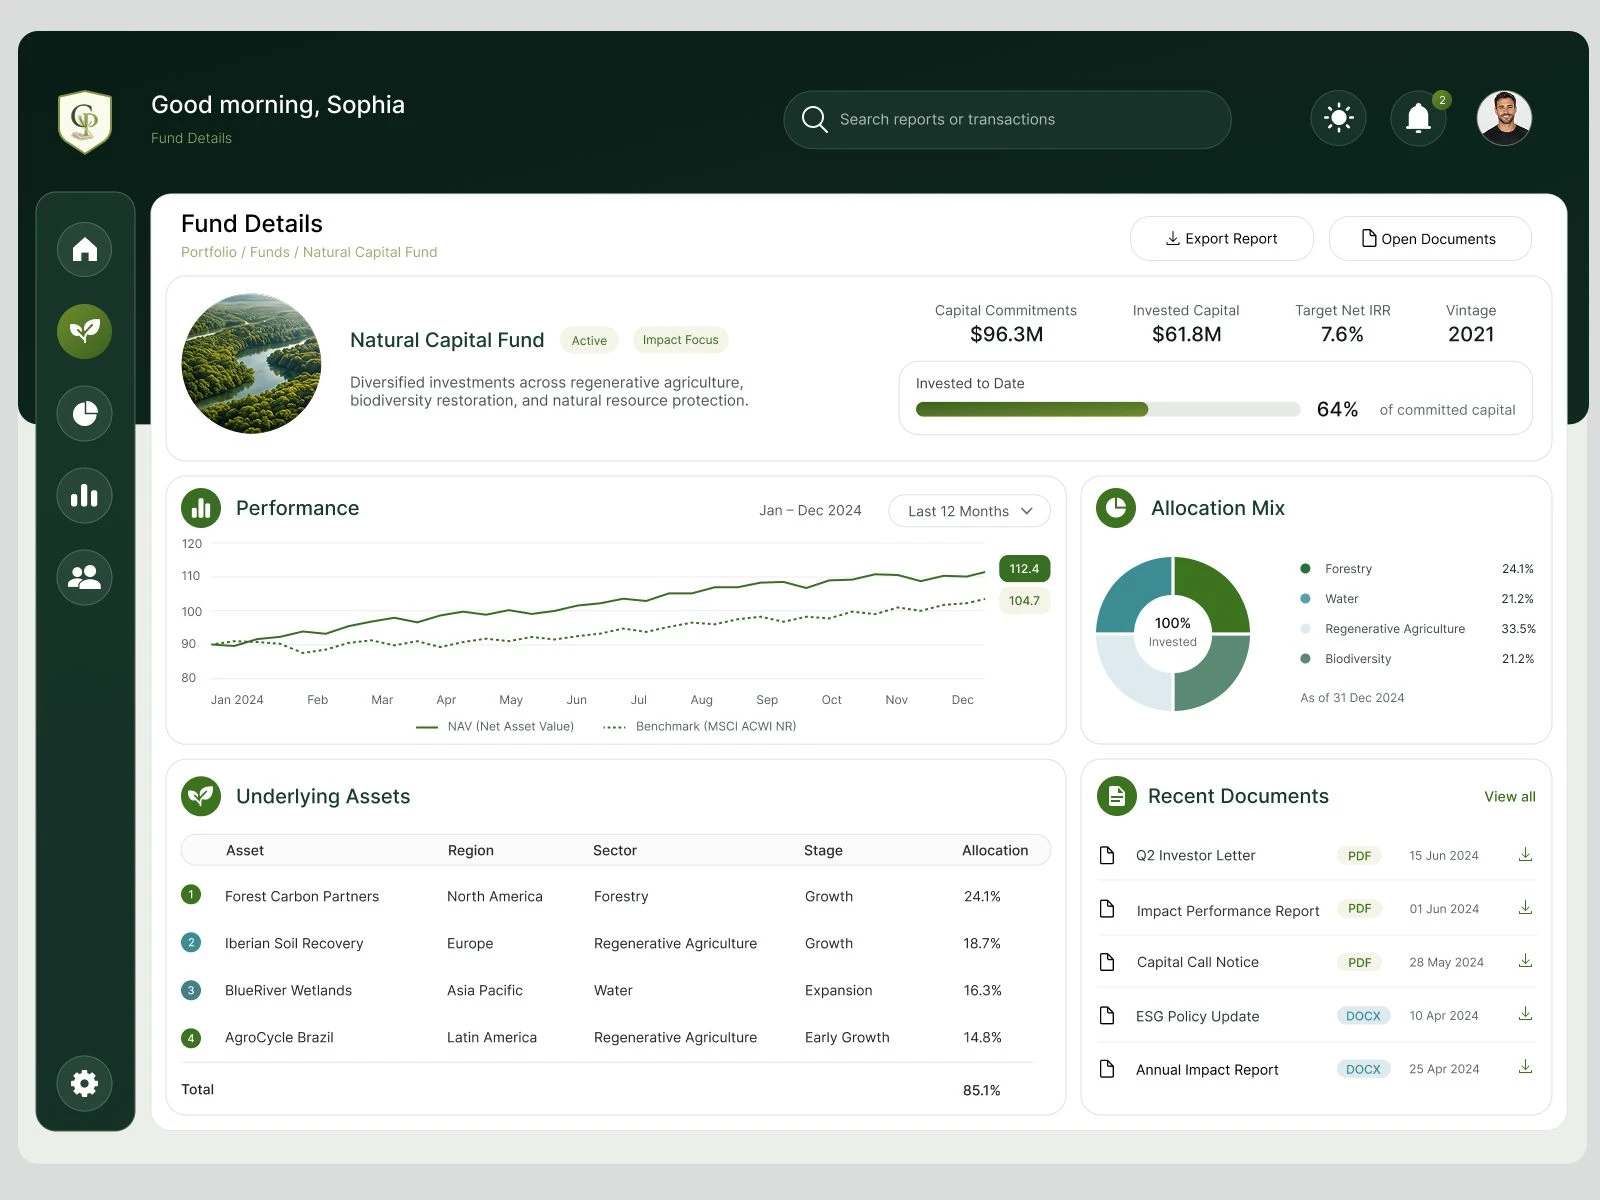The image size is (1600, 1200).
Task: Click the ESG Policy Update file icon
Action: pos(1107,1016)
